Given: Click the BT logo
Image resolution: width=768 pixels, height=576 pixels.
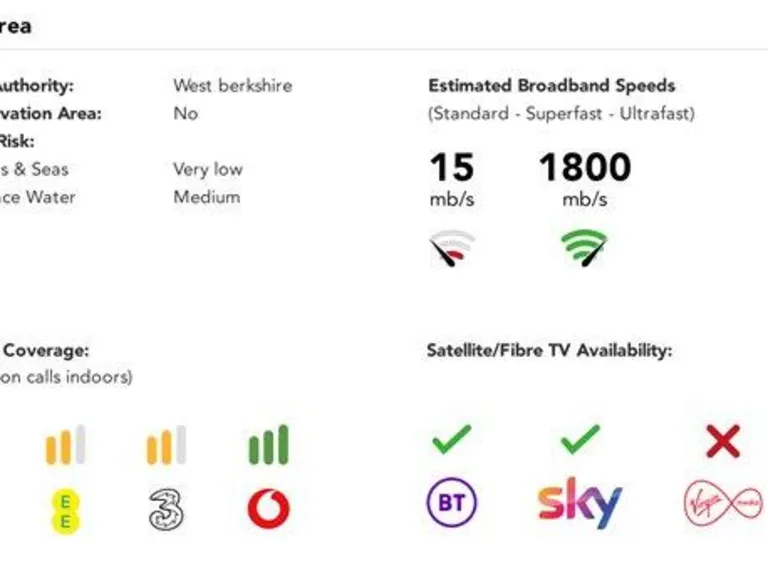Looking at the screenshot, I should [450, 502].
